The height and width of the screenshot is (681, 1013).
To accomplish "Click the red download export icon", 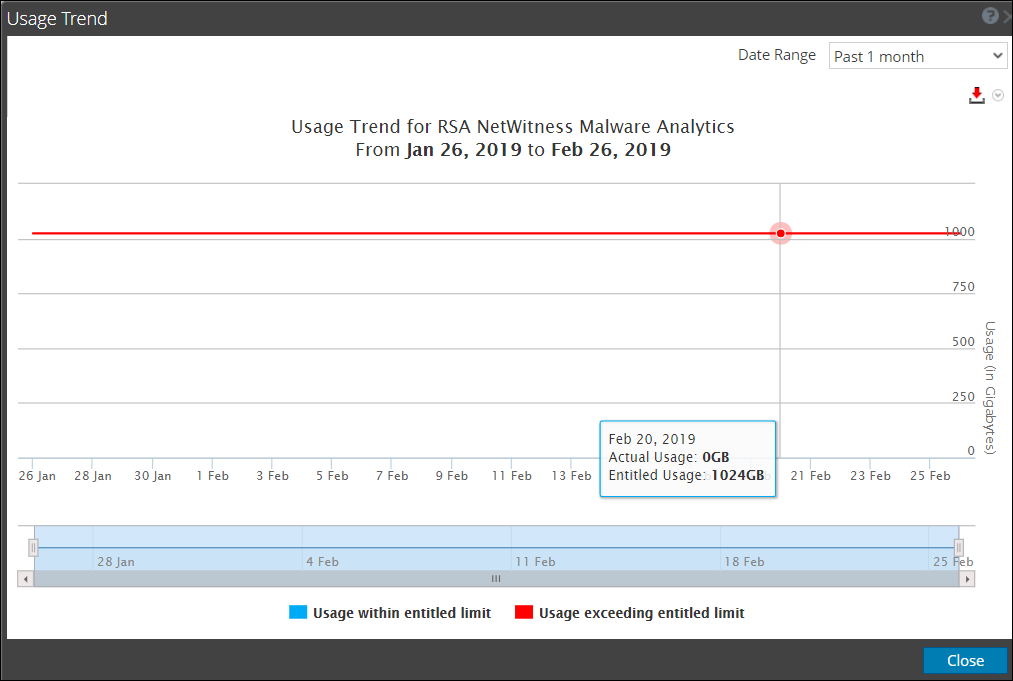I will click(977, 95).
